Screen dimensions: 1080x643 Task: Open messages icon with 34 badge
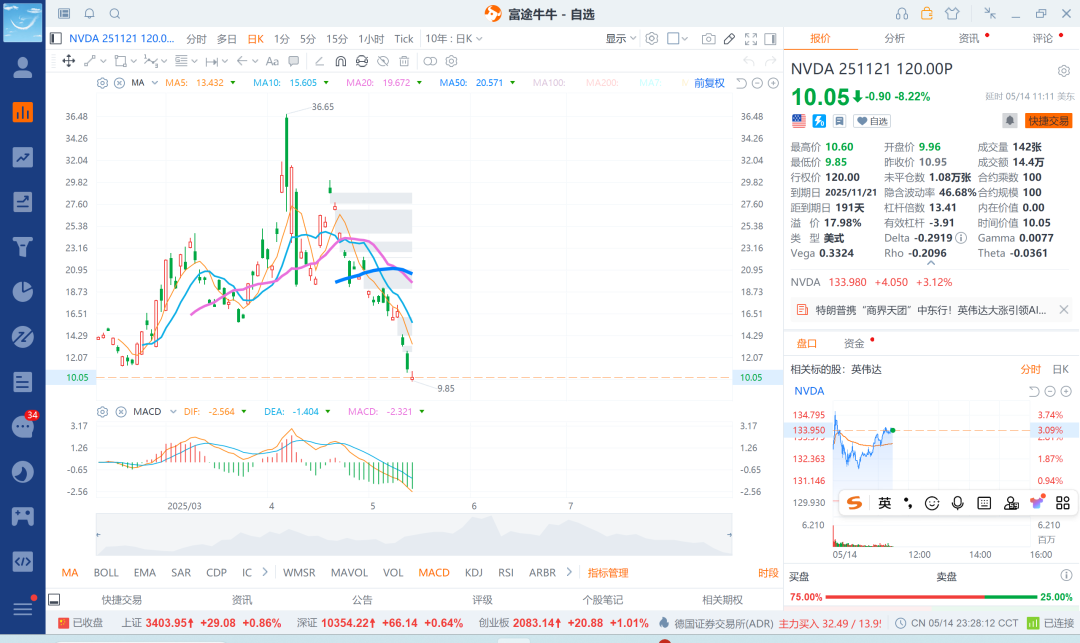[23, 426]
